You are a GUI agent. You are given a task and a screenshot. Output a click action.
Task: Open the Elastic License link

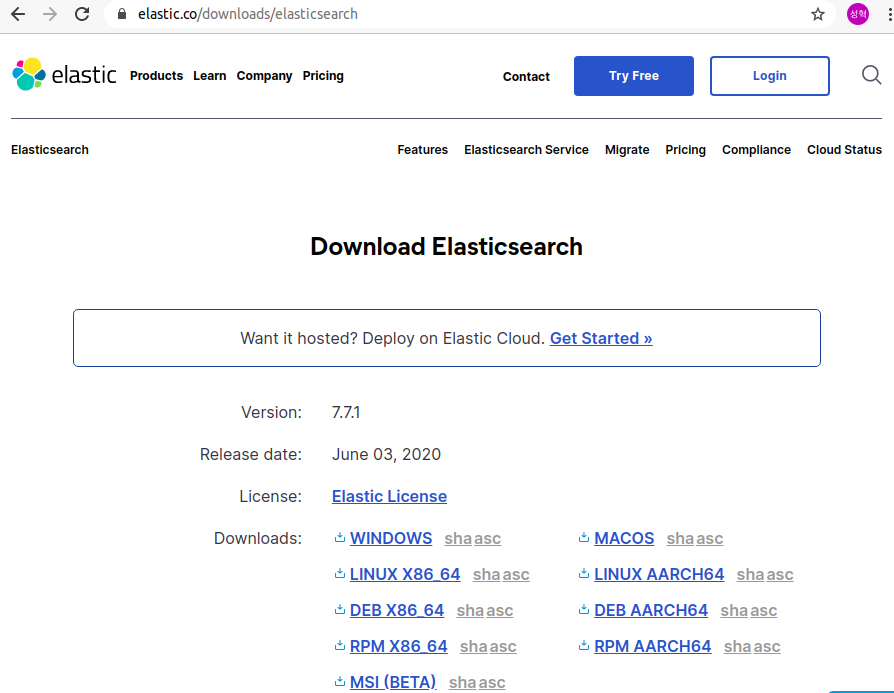tap(389, 496)
